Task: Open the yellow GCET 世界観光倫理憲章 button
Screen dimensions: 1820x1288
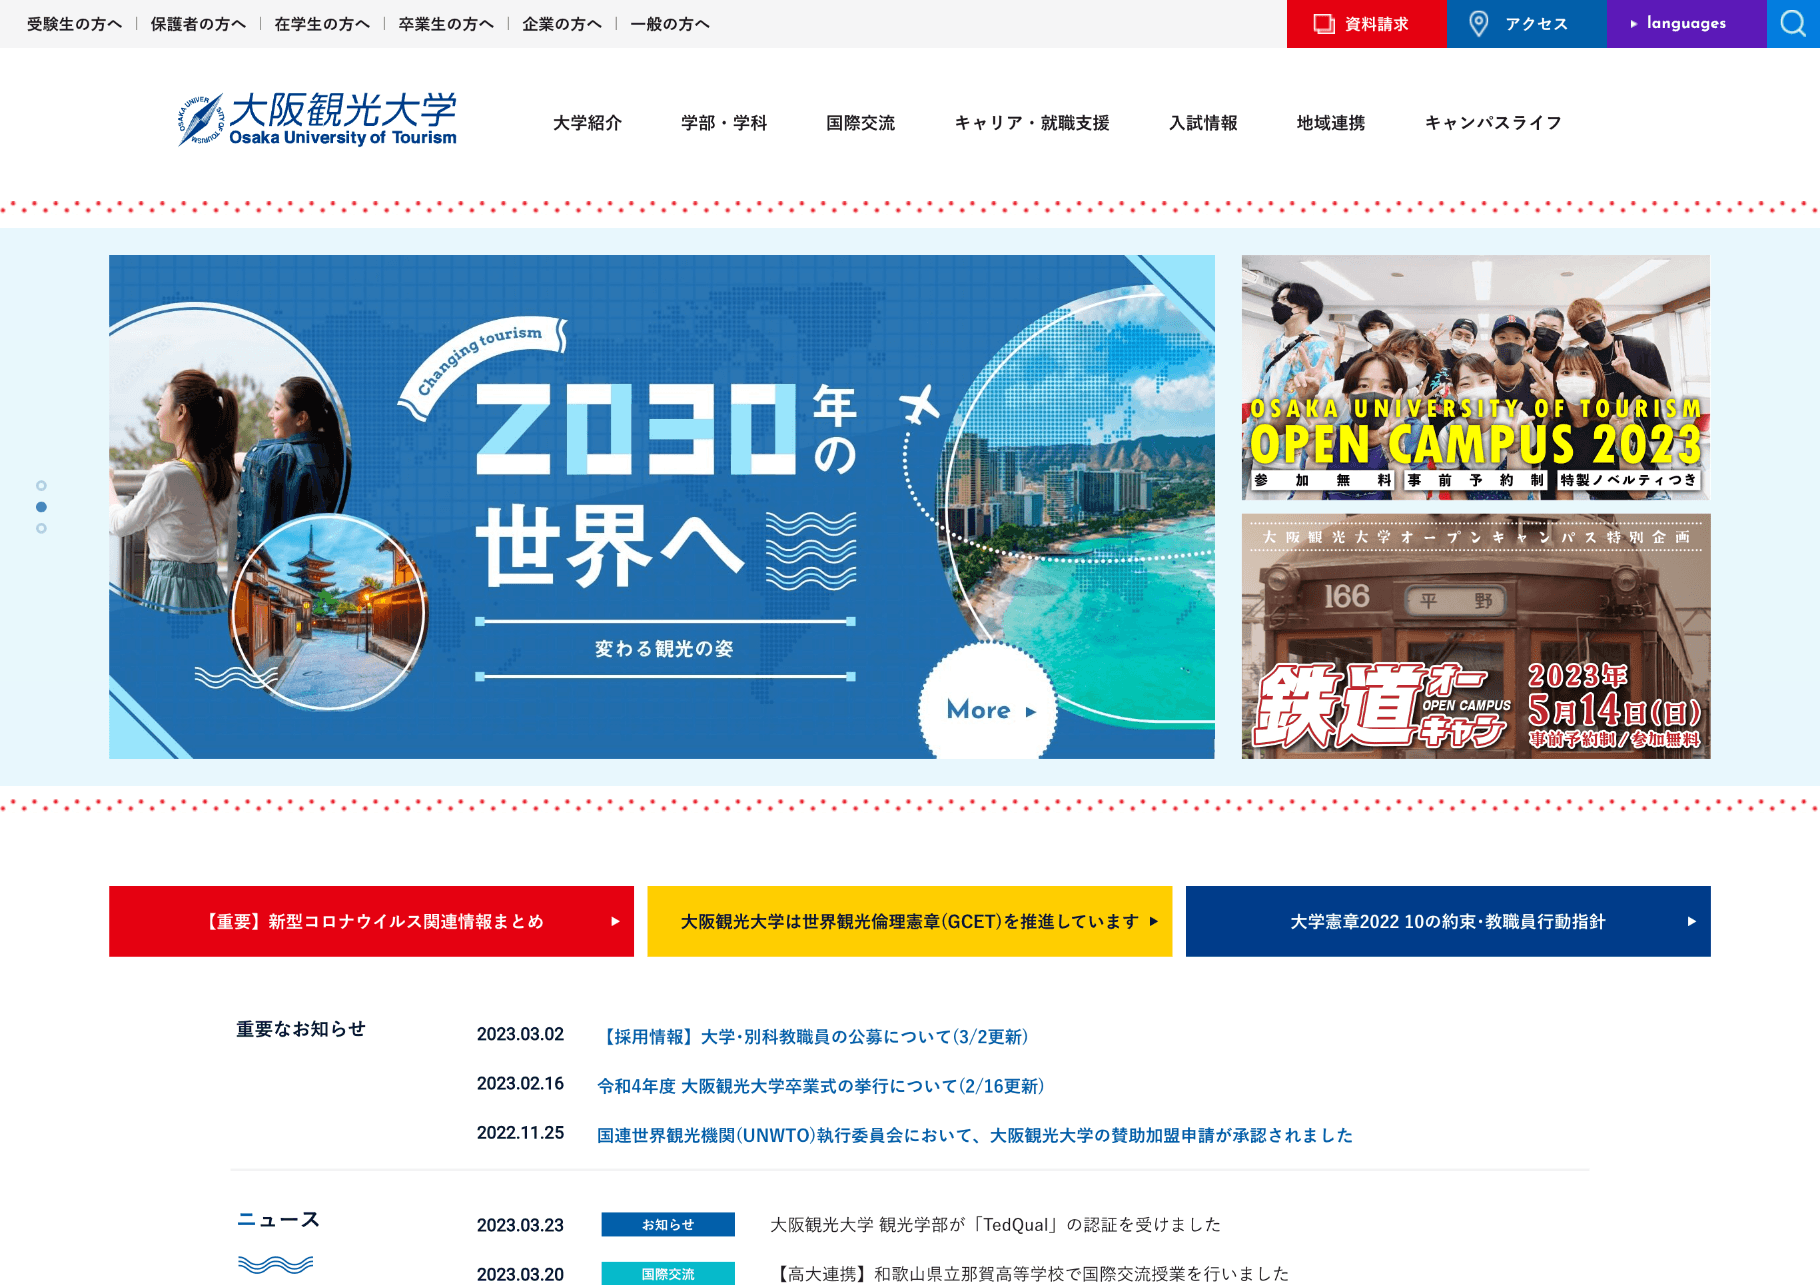Action: point(909,921)
